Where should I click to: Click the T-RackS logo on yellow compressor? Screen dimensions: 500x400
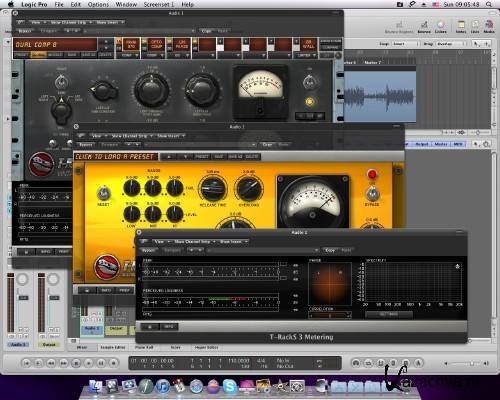pyautogui.click(x=107, y=267)
